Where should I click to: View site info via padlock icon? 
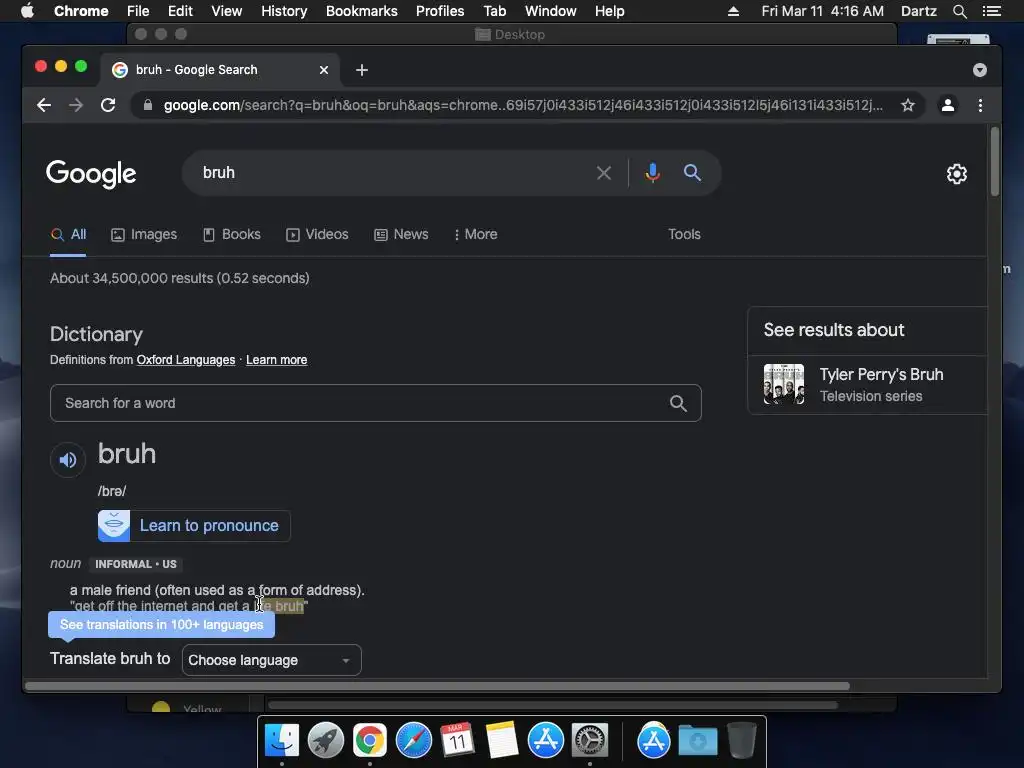(148, 105)
